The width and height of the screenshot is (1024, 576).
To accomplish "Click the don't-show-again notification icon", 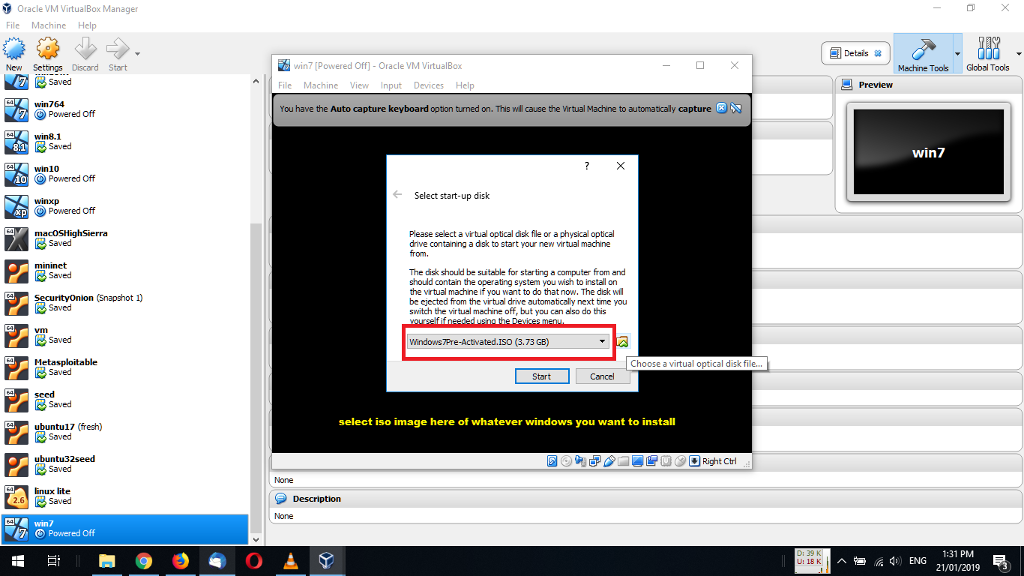I will click(736, 108).
